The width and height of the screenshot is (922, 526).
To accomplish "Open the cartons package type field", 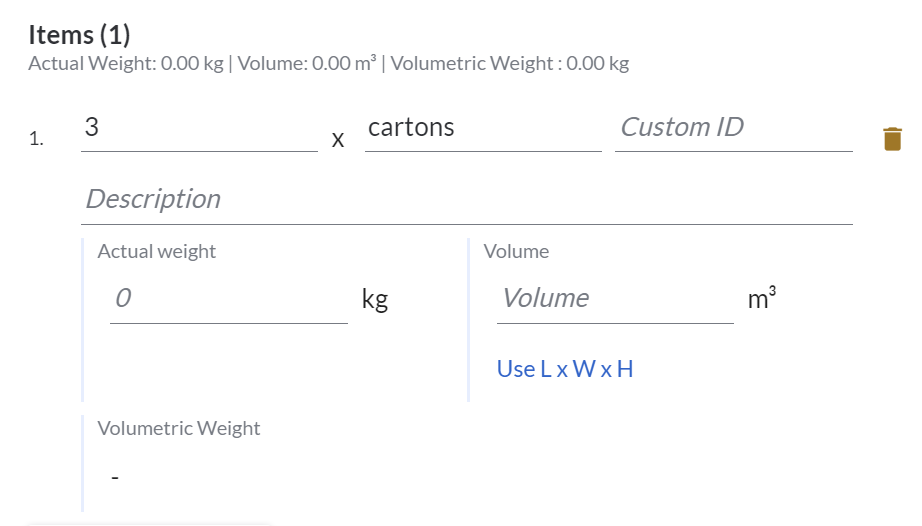I will pyautogui.click(x=482, y=129).
